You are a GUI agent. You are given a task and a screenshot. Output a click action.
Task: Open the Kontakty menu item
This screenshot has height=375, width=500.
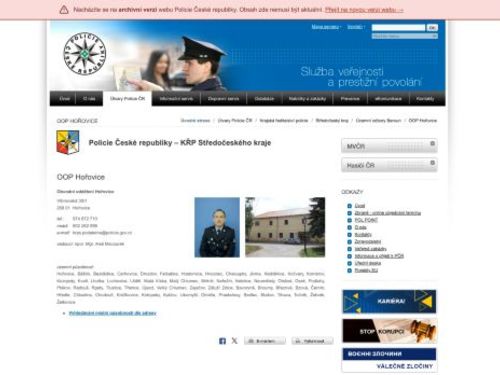[425, 99]
